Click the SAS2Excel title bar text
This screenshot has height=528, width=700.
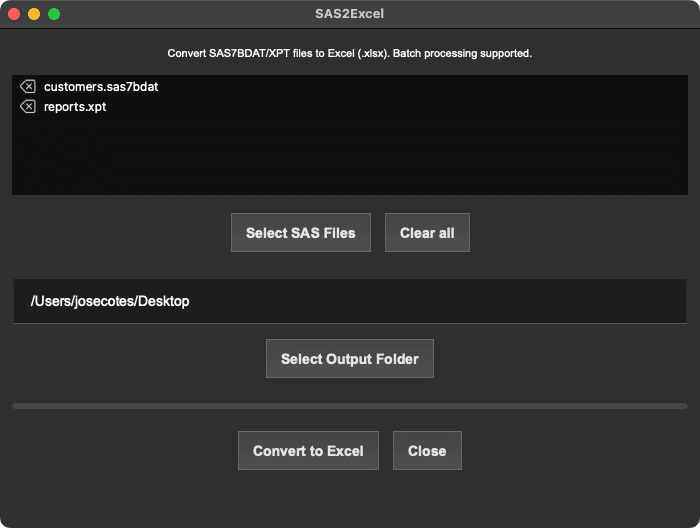(349, 14)
